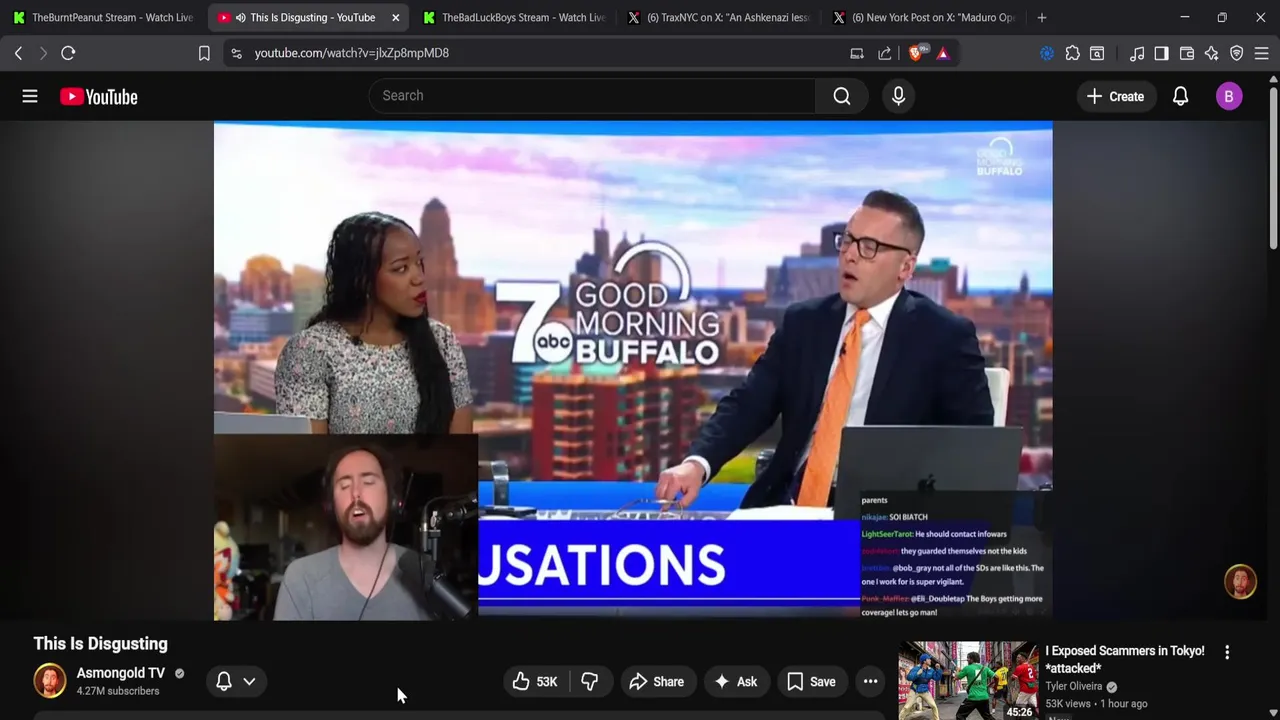Go to YouTube home via logo
1280x720 pixels.
pyautogui.click(x=98, y=96)
